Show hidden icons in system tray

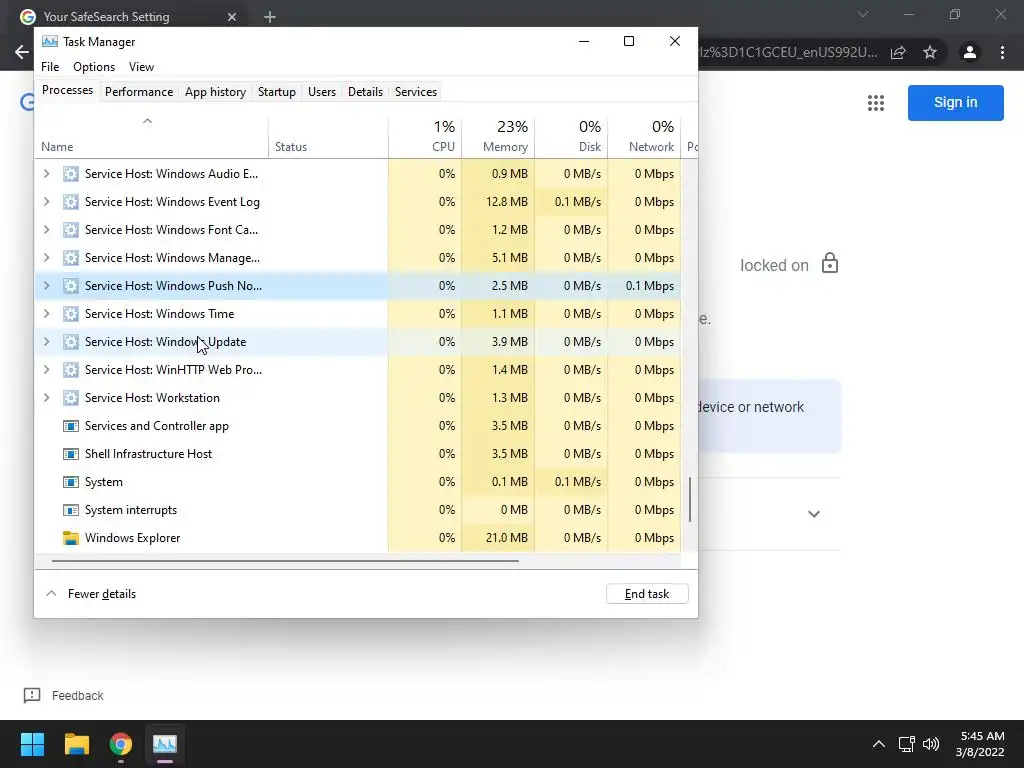pos(879,744)
